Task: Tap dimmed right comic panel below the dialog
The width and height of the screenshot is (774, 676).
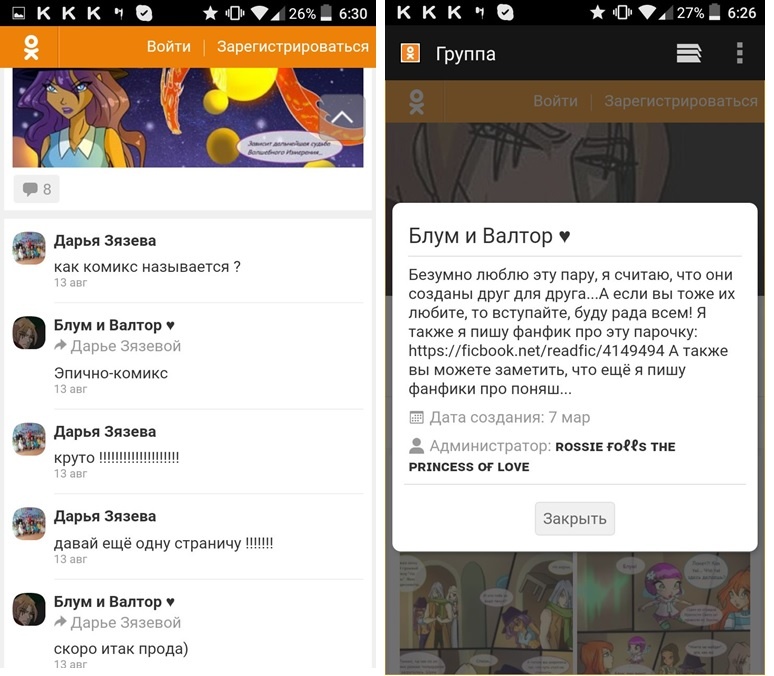Action: click(x=664, y=612)
